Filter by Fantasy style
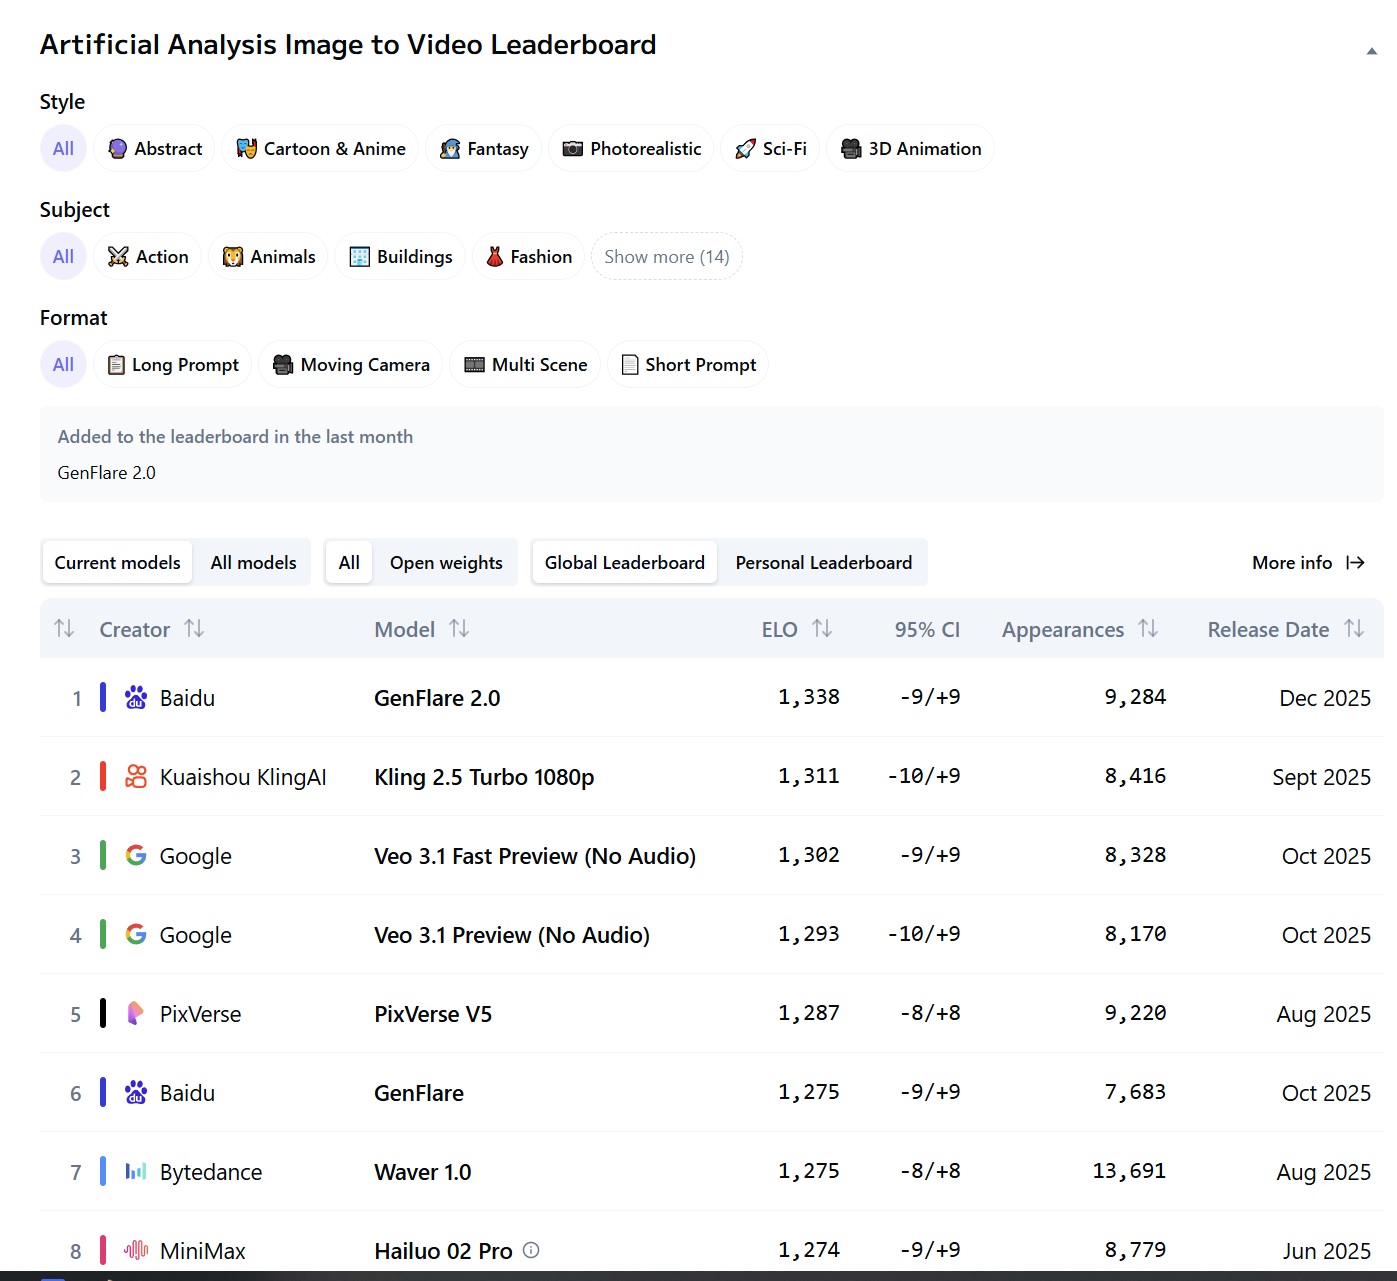Image resolution: width=1397 pixels, height=1281 pixels. [x=484, y=148]
